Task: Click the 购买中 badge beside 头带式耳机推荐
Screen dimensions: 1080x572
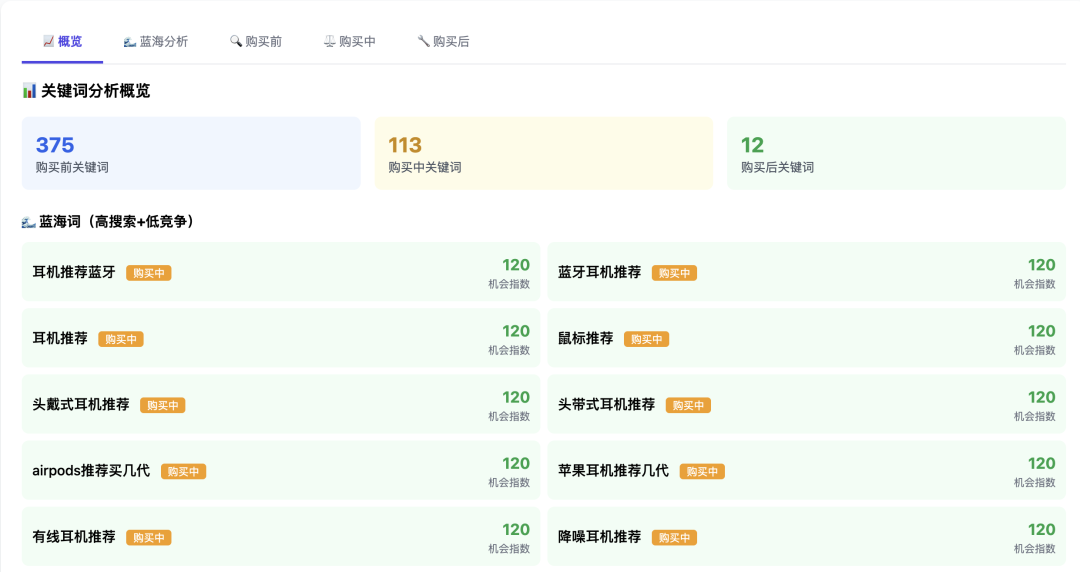Action: (x=688, y=405)
